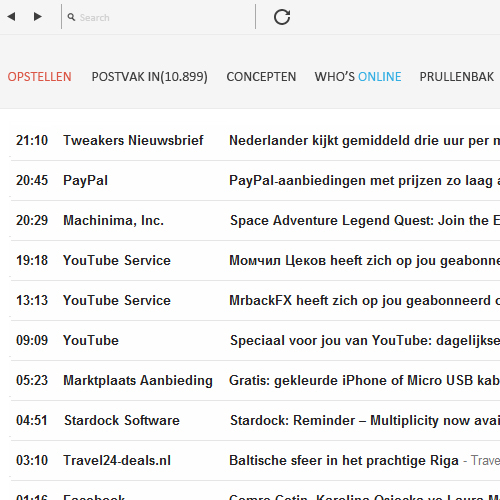Open the Marktplaats Aanbieding email

click(255, 380)
